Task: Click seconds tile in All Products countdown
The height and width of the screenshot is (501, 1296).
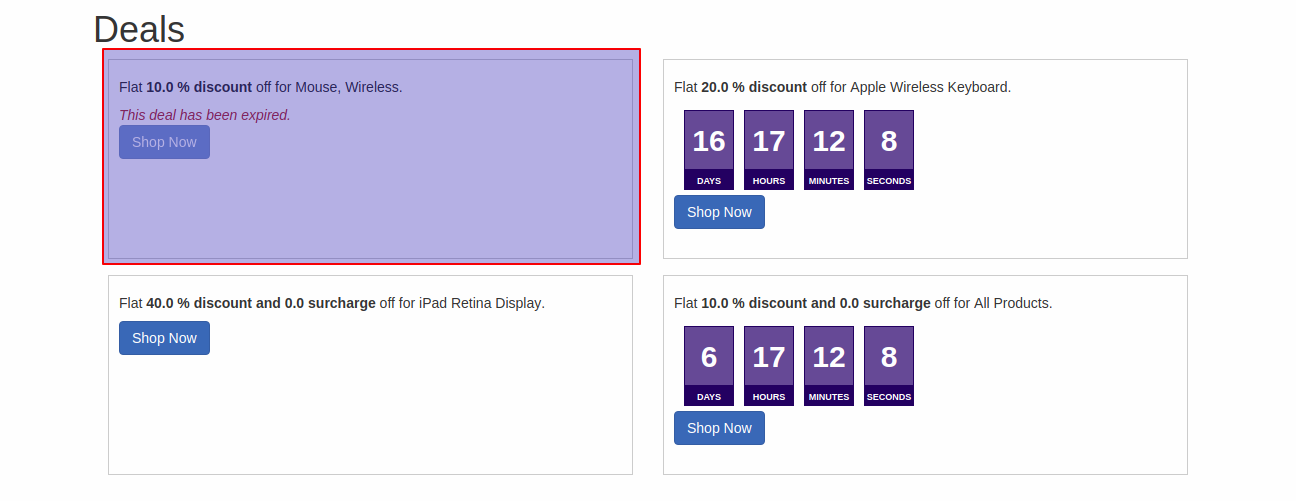Action: (889, 365)
